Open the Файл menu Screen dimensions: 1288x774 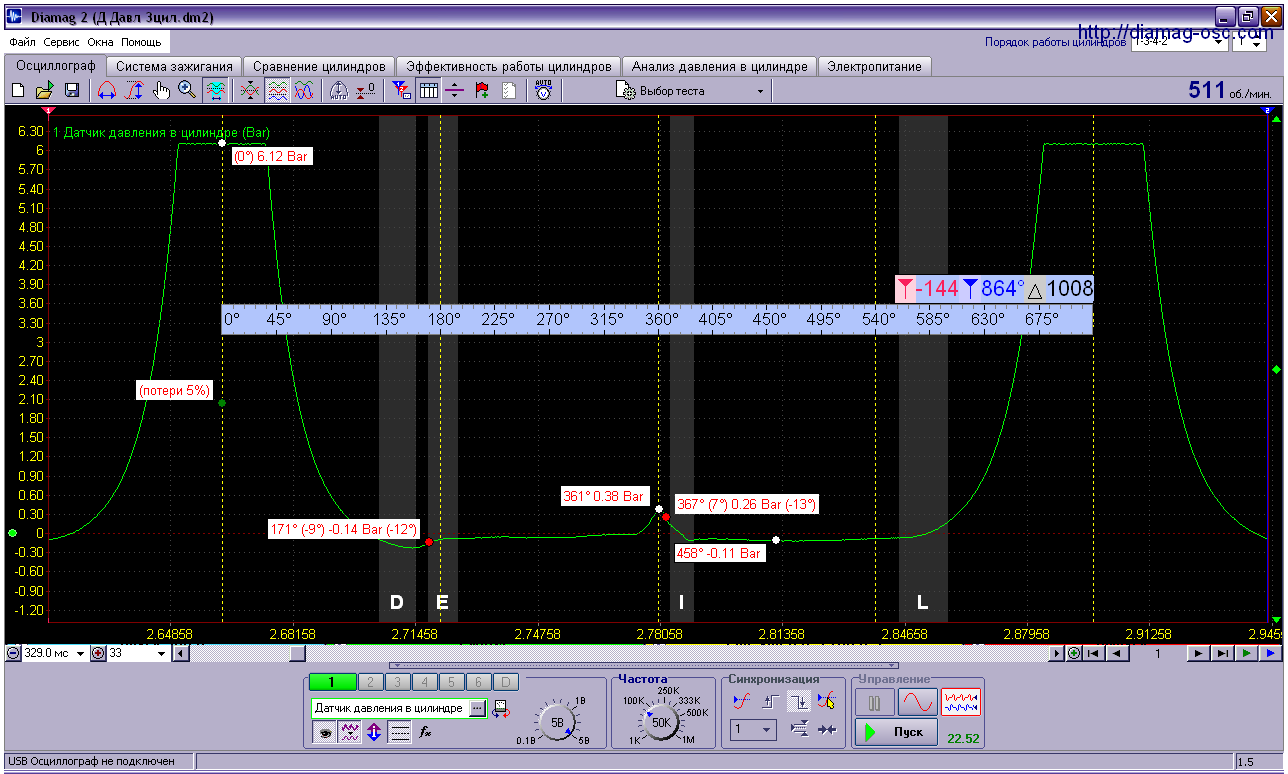pos(22,43)
